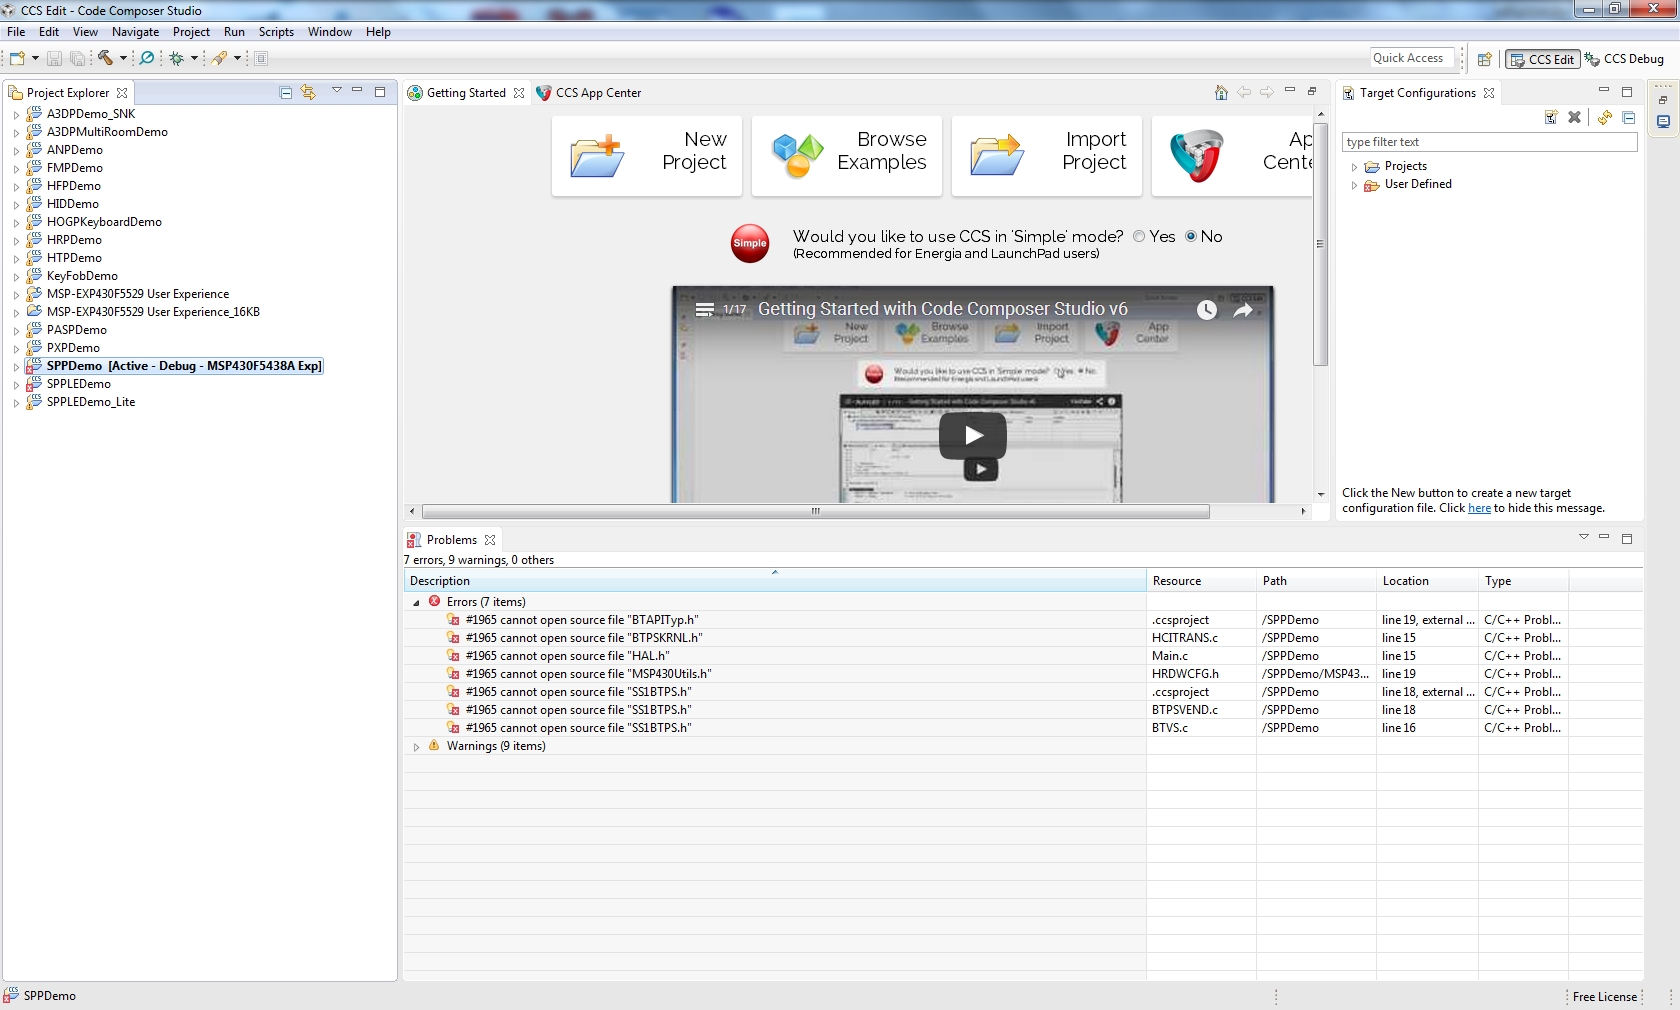Click the Getting Started horizontal scrollbar
The height and width of the screenshot is (1010, 1680).
click(816, 511)
